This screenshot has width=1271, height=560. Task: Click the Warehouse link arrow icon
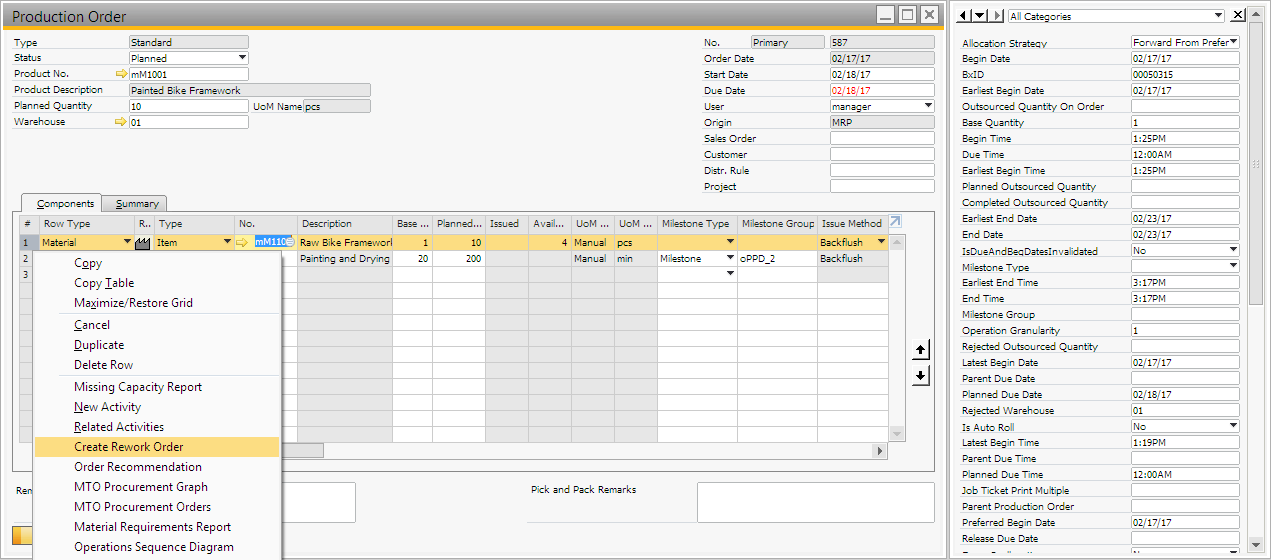point(122,122)
